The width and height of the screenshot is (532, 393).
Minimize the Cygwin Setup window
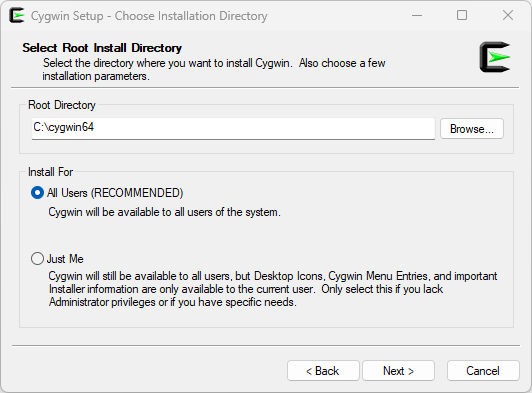(x=417, y=15)
